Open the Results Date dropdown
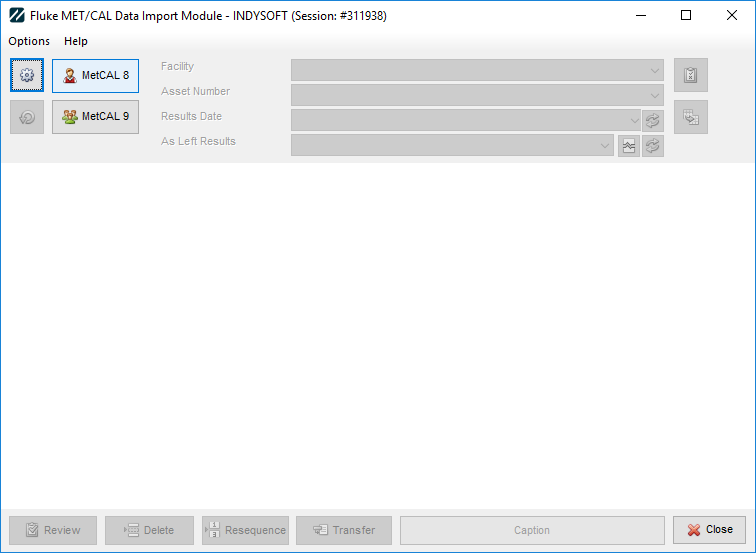Image resolution: width=756 pixels, height=553 pixels. 633,120
